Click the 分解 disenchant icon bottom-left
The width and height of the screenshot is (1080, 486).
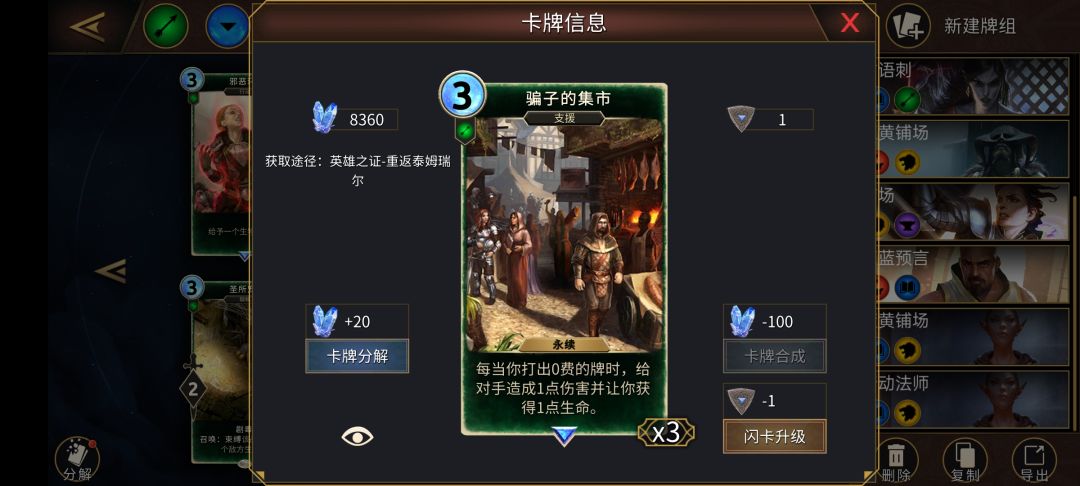tap(77, 460)
